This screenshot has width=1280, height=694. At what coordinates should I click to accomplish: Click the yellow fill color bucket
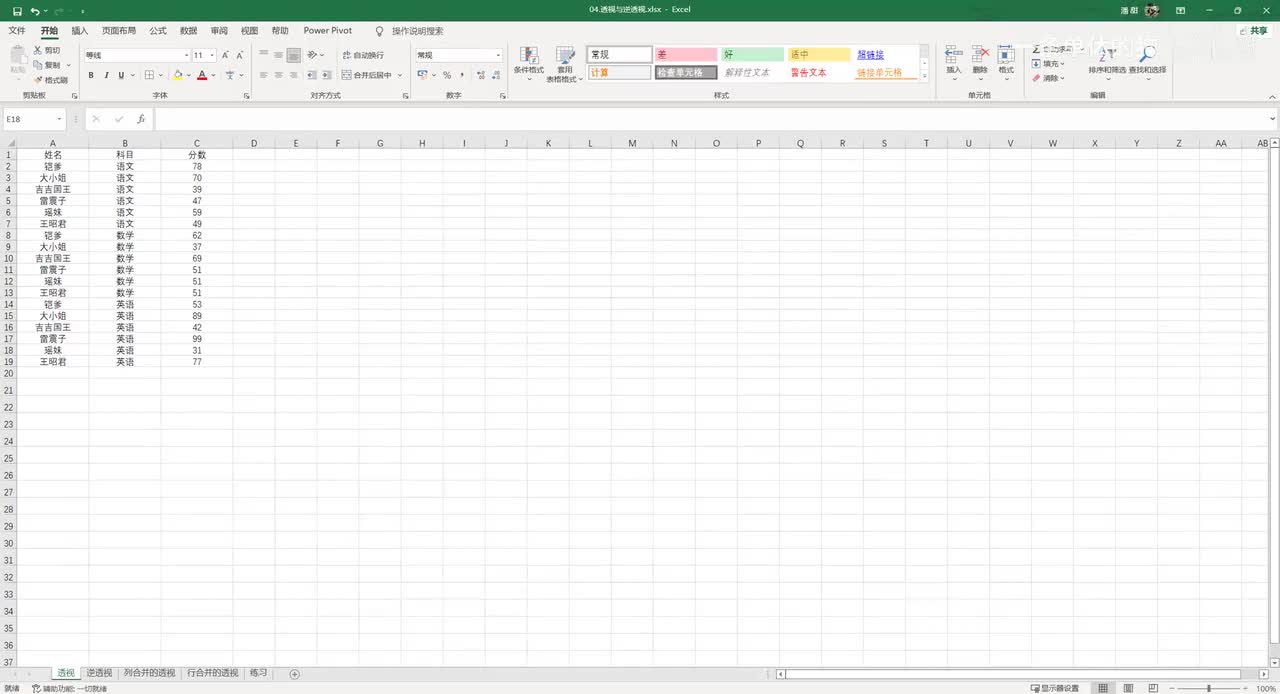178,75
